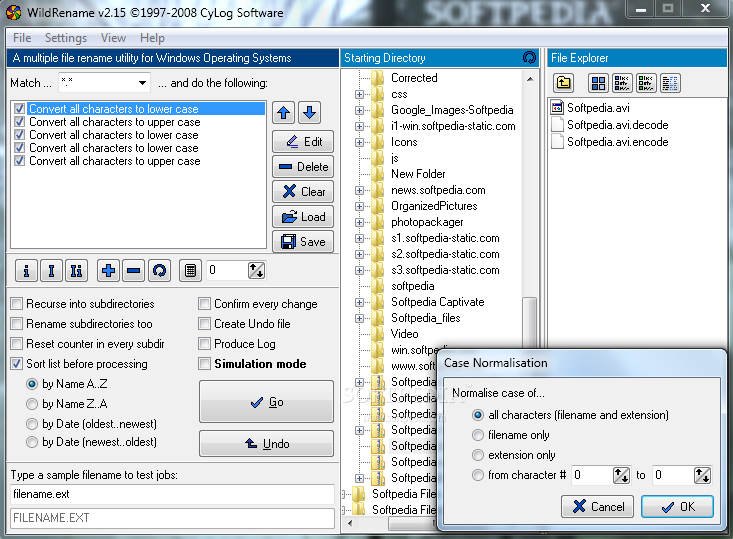Expand the Google_Images-Softpedia folder
Viewport: 733px width, 539px height.
[x=359, y=110]
